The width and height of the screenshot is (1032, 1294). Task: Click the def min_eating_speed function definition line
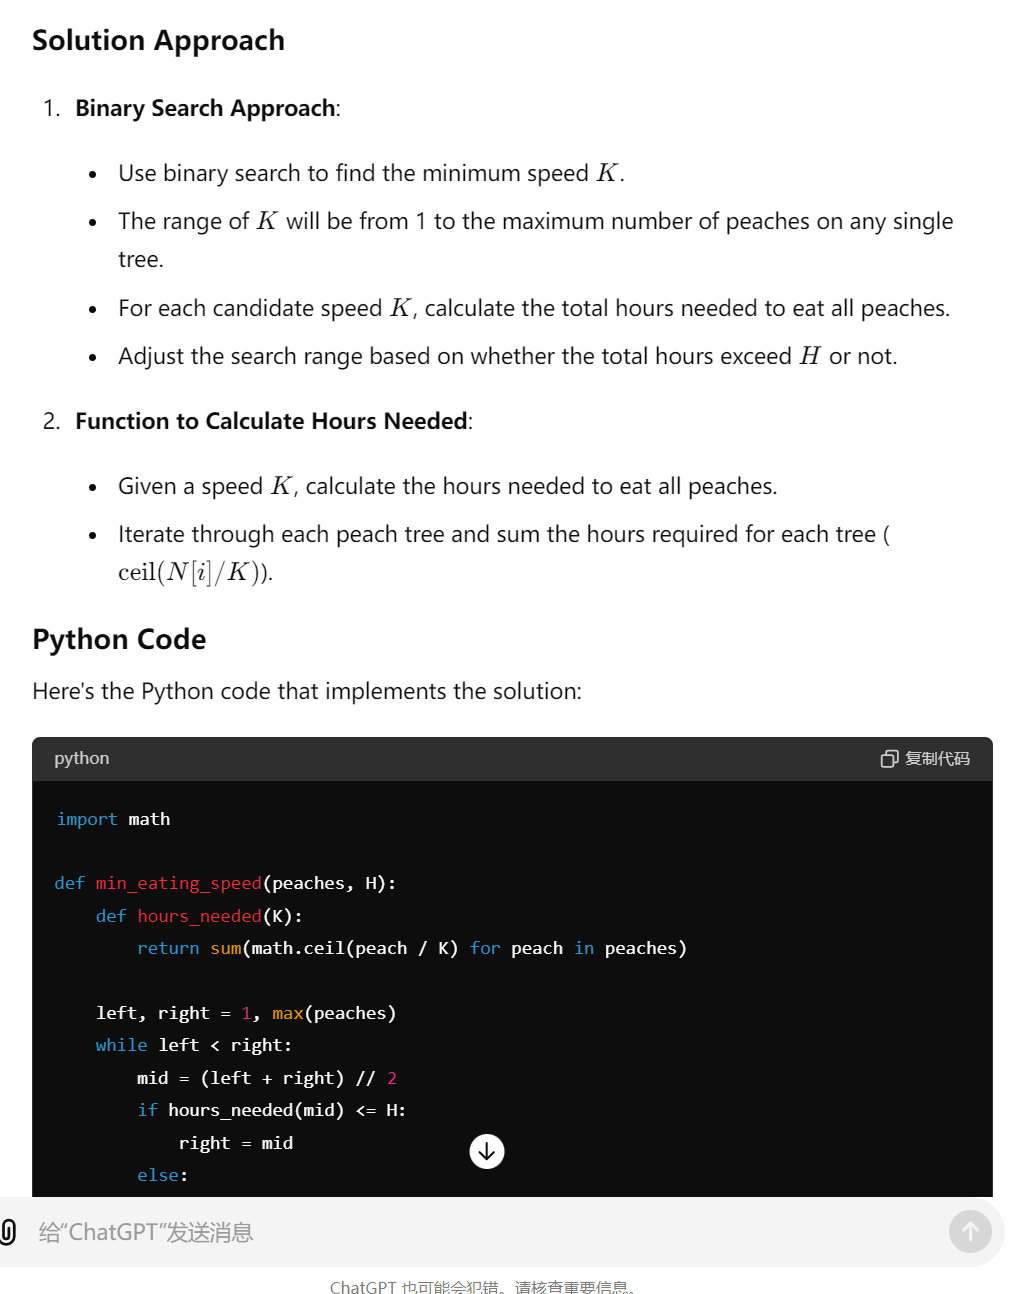tap(225, 883)
